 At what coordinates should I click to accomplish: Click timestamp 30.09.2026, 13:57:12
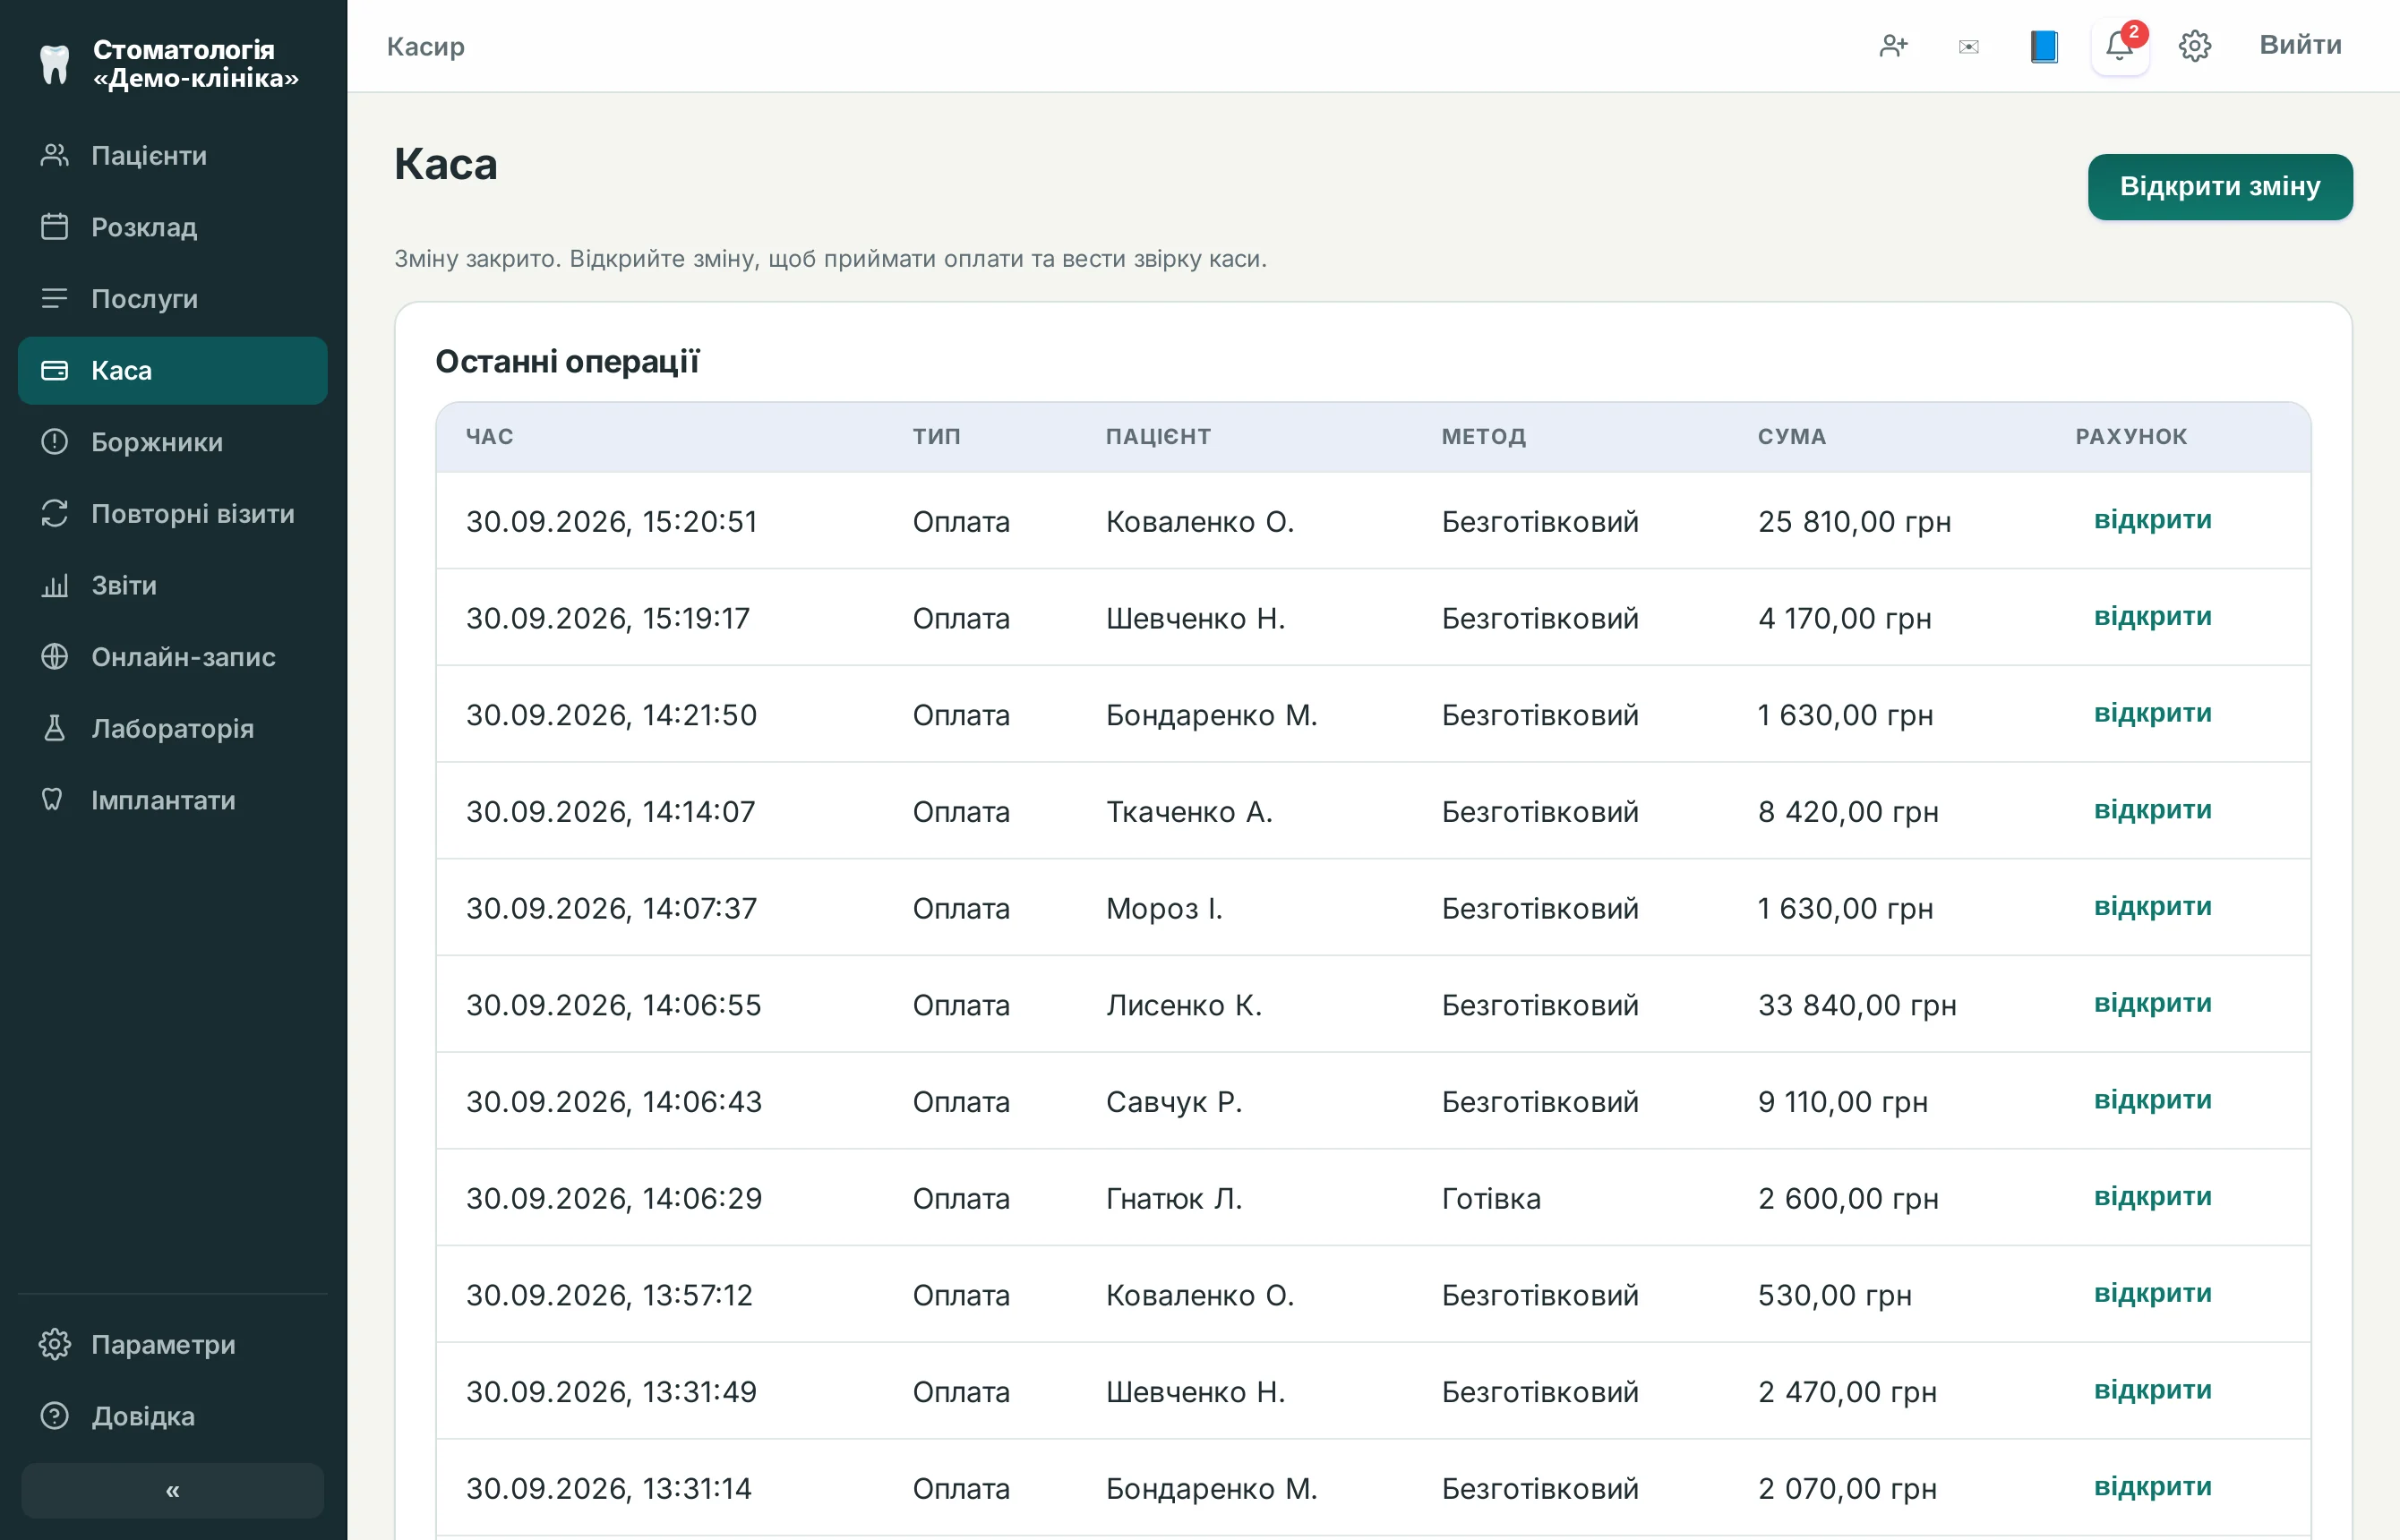(x=609, y=1295)
